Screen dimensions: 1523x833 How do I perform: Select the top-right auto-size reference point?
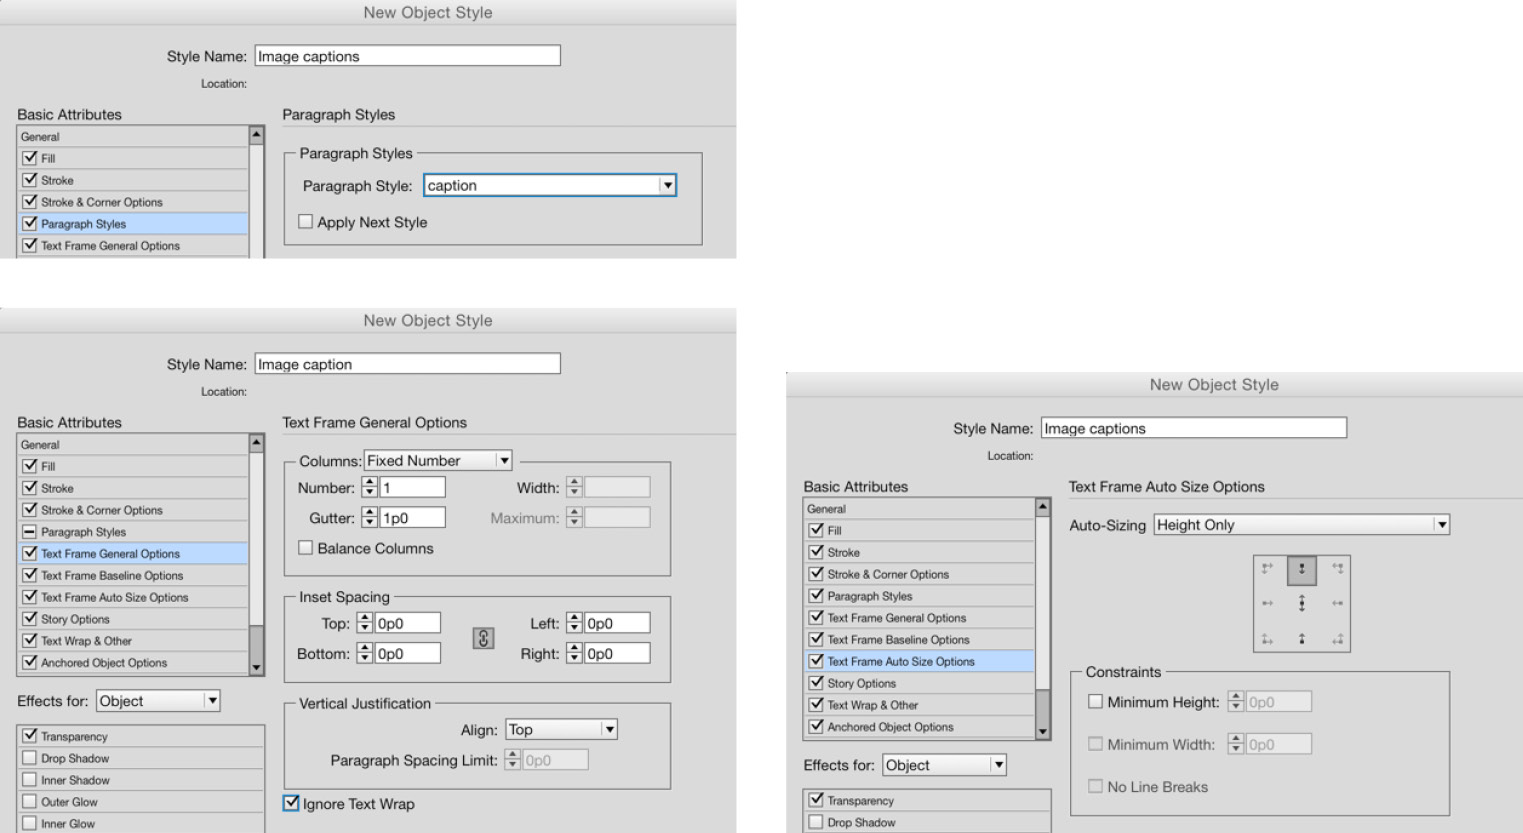point(1336,569)
